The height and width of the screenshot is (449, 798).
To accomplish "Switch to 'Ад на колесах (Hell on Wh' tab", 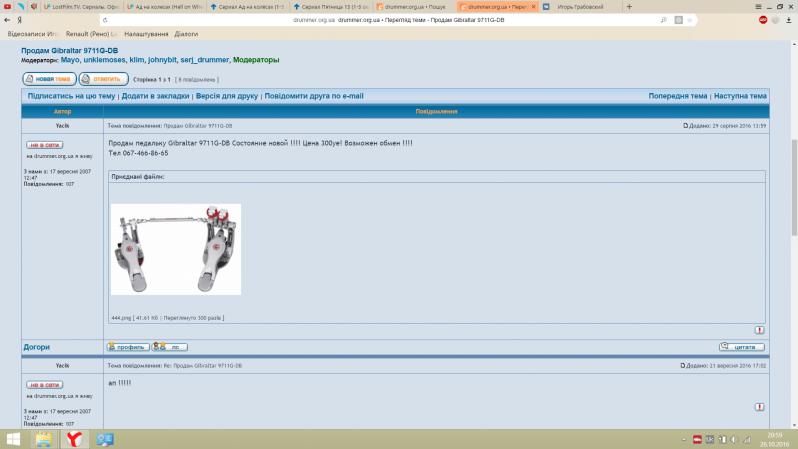I will coord(164,7).
